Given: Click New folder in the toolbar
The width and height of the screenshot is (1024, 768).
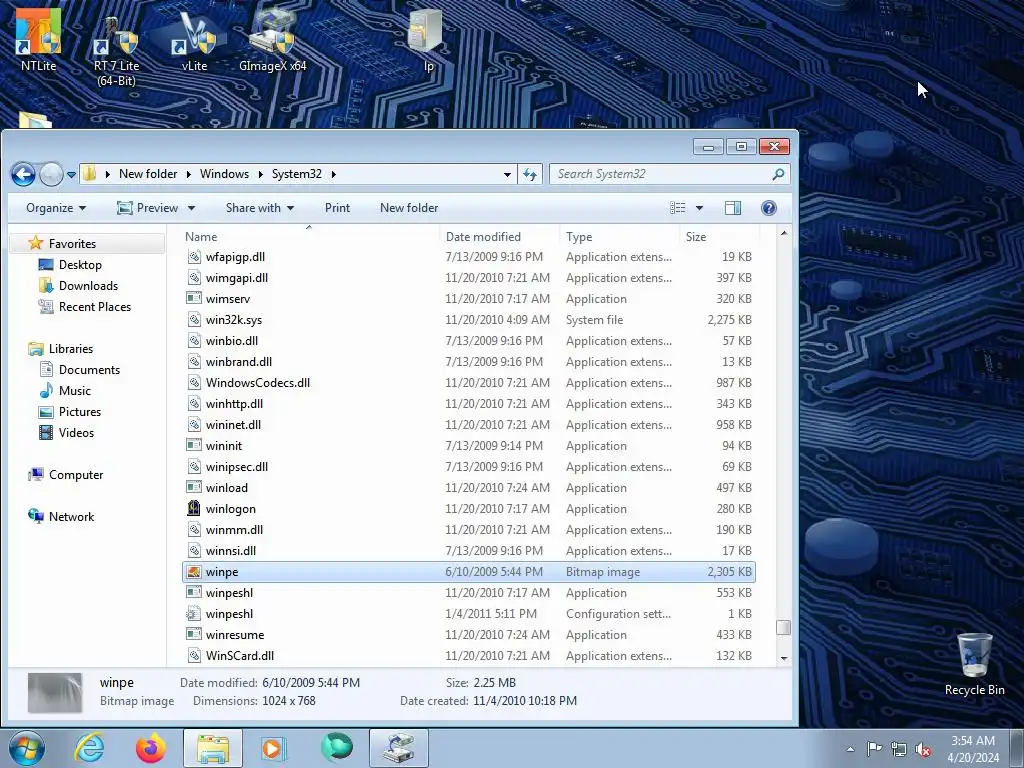Looking at the screenshot, I should (409, 208).
